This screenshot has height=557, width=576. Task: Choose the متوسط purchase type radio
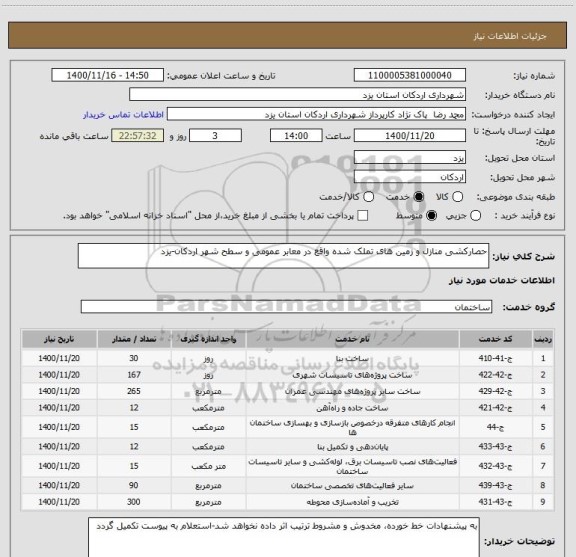tap(431, 216)
